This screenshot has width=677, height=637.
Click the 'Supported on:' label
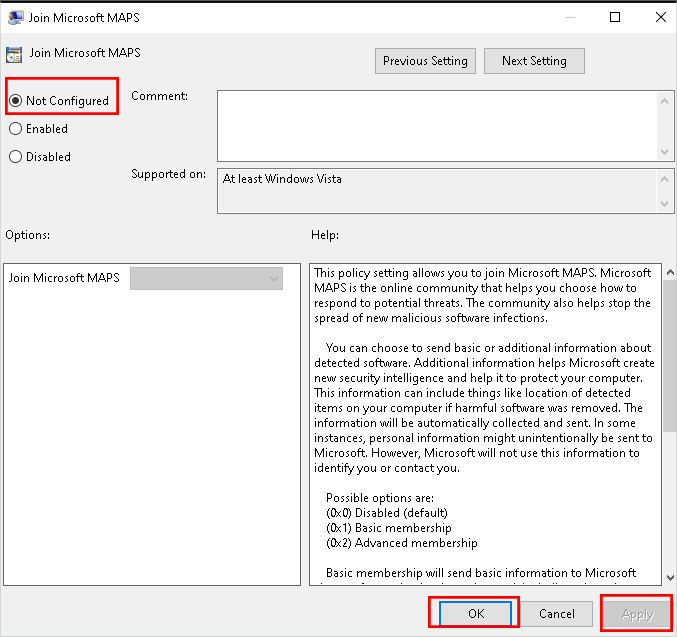click(168, 174)
